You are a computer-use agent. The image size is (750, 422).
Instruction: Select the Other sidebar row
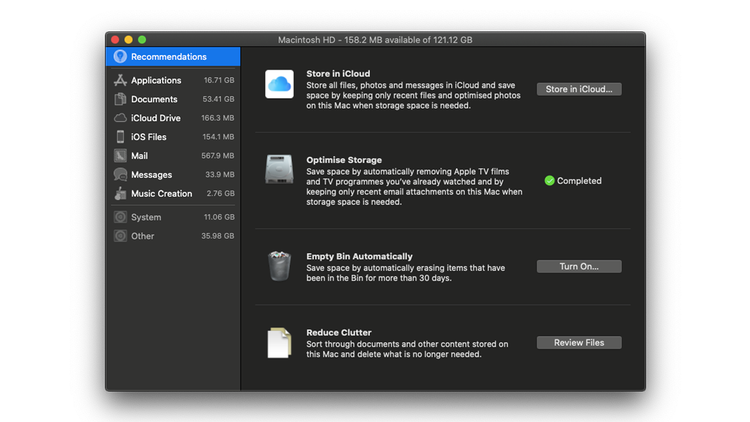(173, 236)
